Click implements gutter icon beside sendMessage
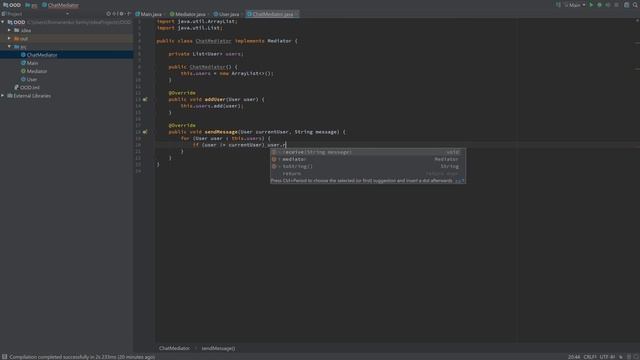The image size is (640, 360). (x=145, y=132)
